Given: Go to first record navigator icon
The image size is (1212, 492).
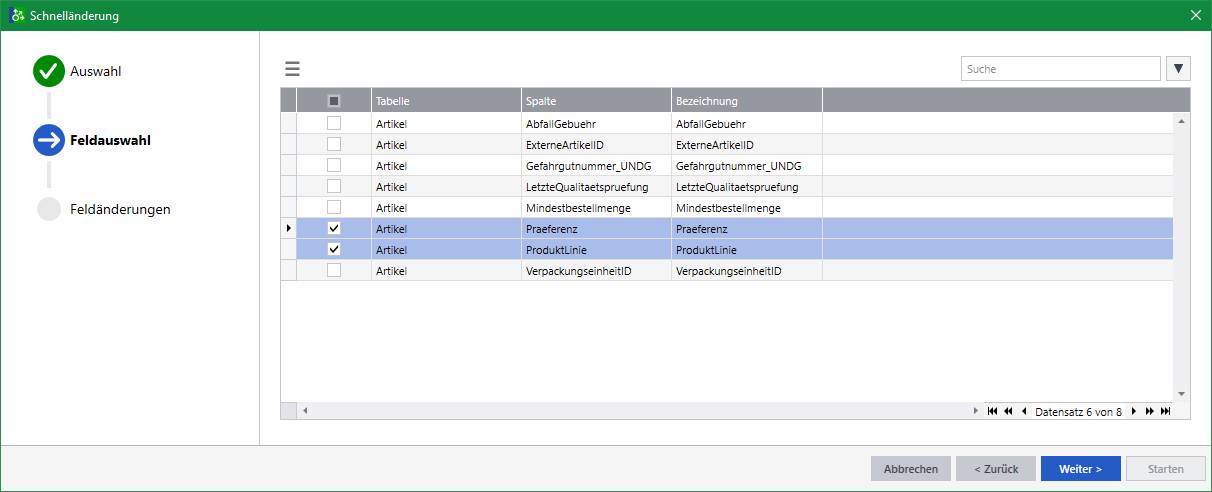Looking at the screenshot, I should point(992,411).
